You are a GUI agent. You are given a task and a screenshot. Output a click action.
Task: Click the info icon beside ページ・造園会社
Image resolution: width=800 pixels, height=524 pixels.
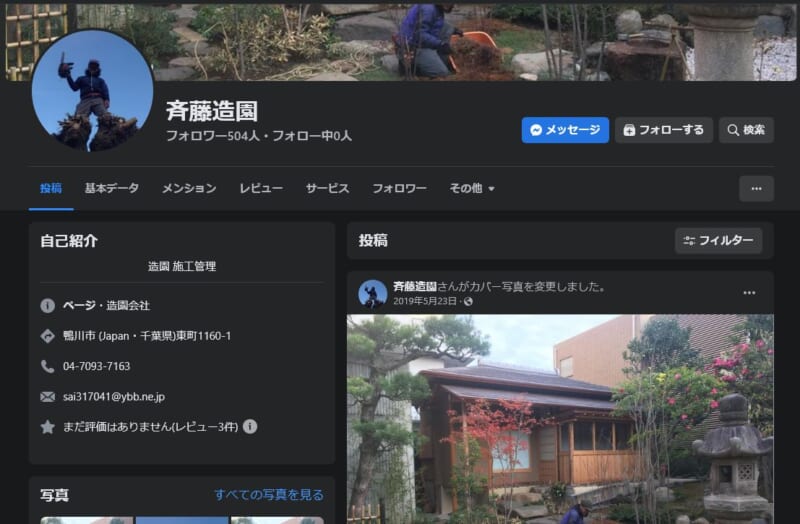coord(47,306)
